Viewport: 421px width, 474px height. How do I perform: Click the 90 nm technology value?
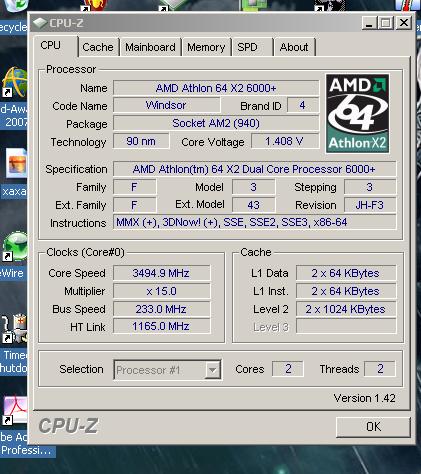click(x=141, y=141)
